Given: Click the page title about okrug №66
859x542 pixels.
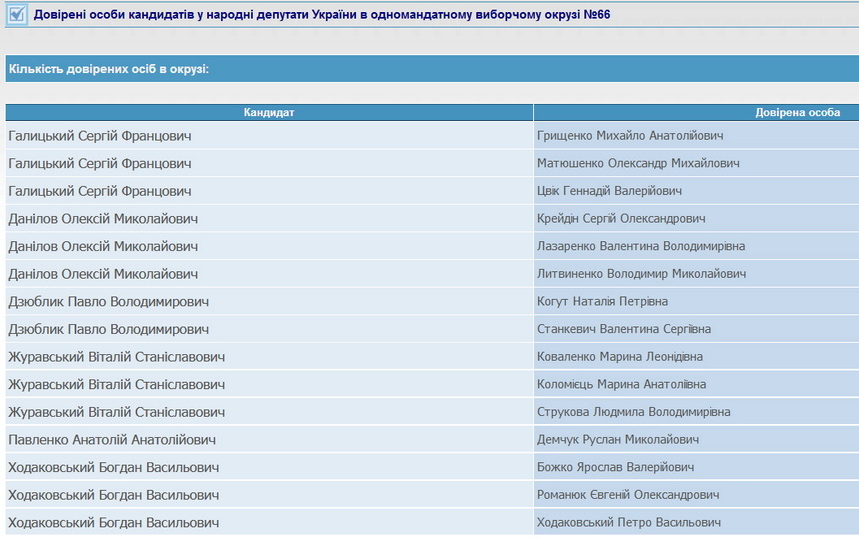Looking at the screenshot, I should [322, 15].
